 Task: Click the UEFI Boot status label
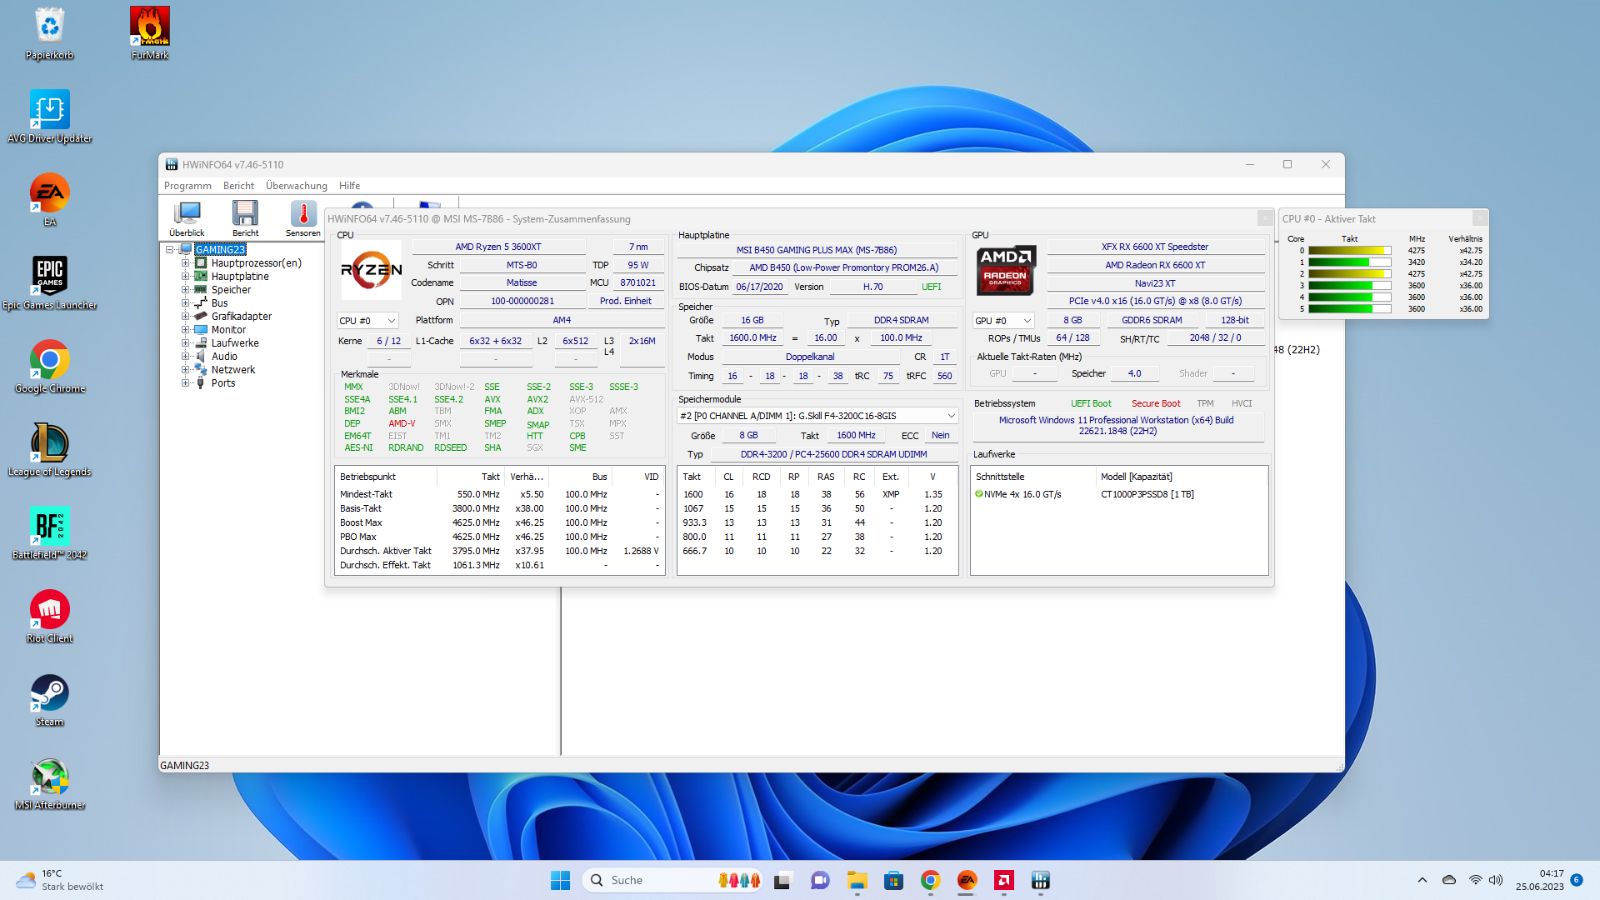tap(1091, 404)
